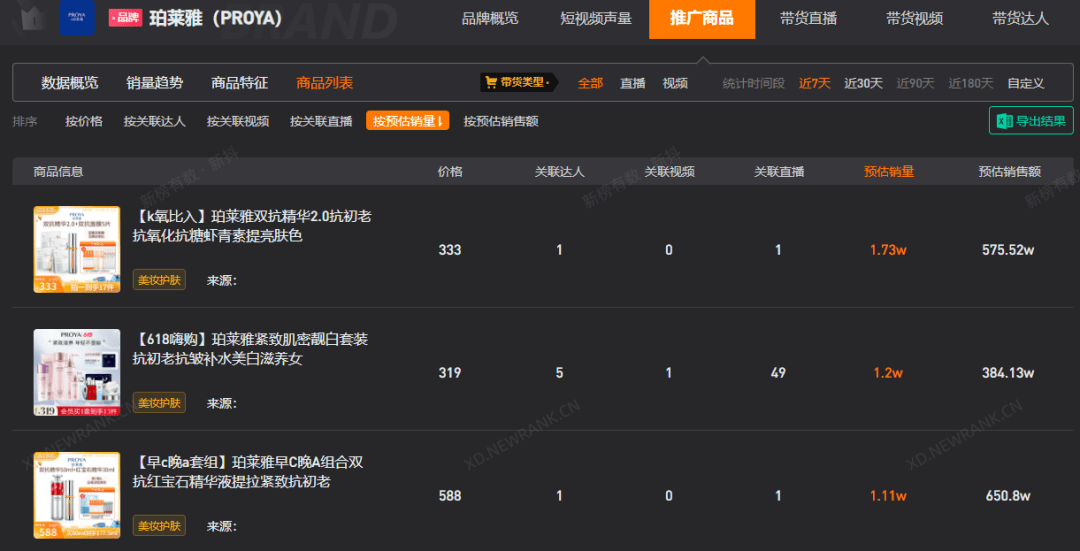Click the red 品牌 badge
Screen dimensions: 1080x551
click(x=125, y=18)
